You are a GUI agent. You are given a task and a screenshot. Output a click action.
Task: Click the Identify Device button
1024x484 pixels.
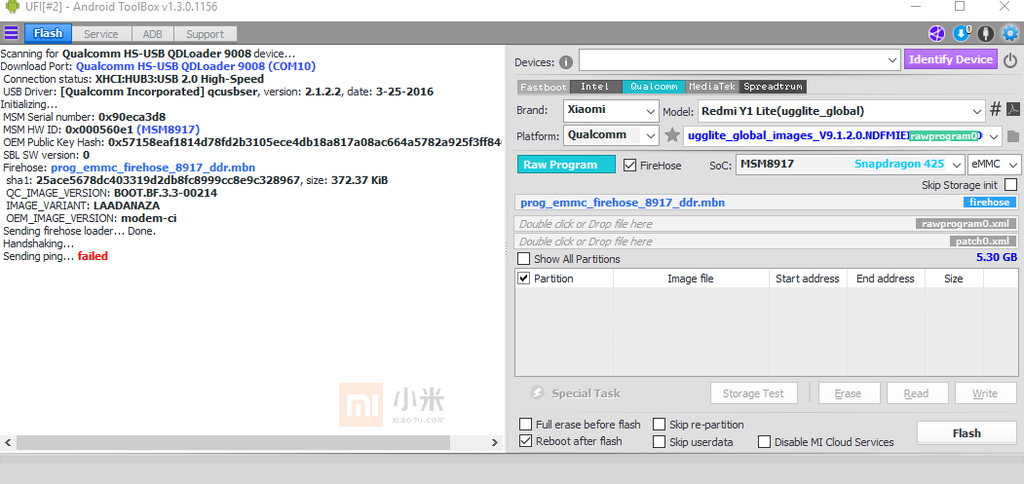tap(951, 59)
